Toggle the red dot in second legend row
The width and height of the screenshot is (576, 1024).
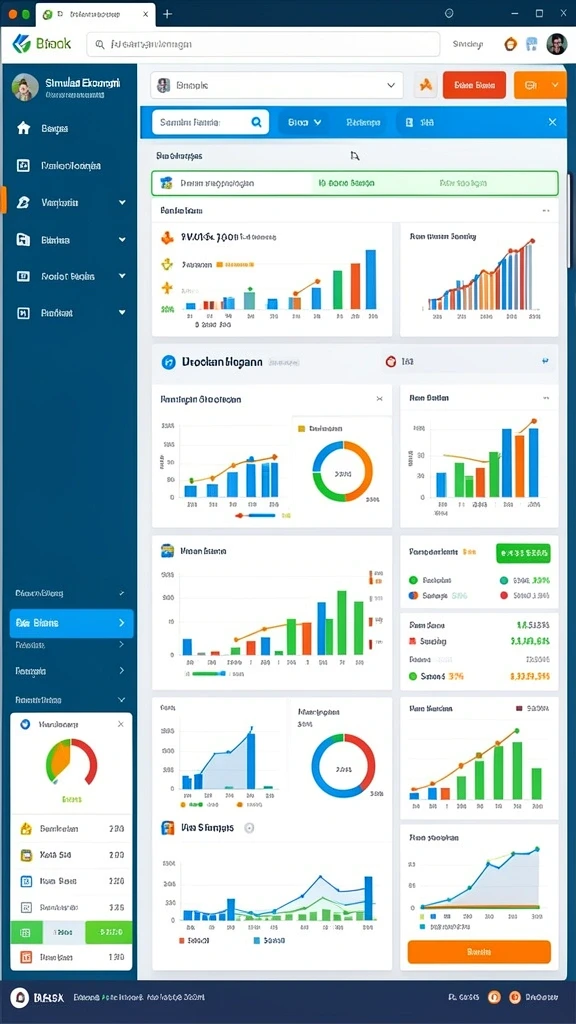pyautogui.click(x=504, y=595)
